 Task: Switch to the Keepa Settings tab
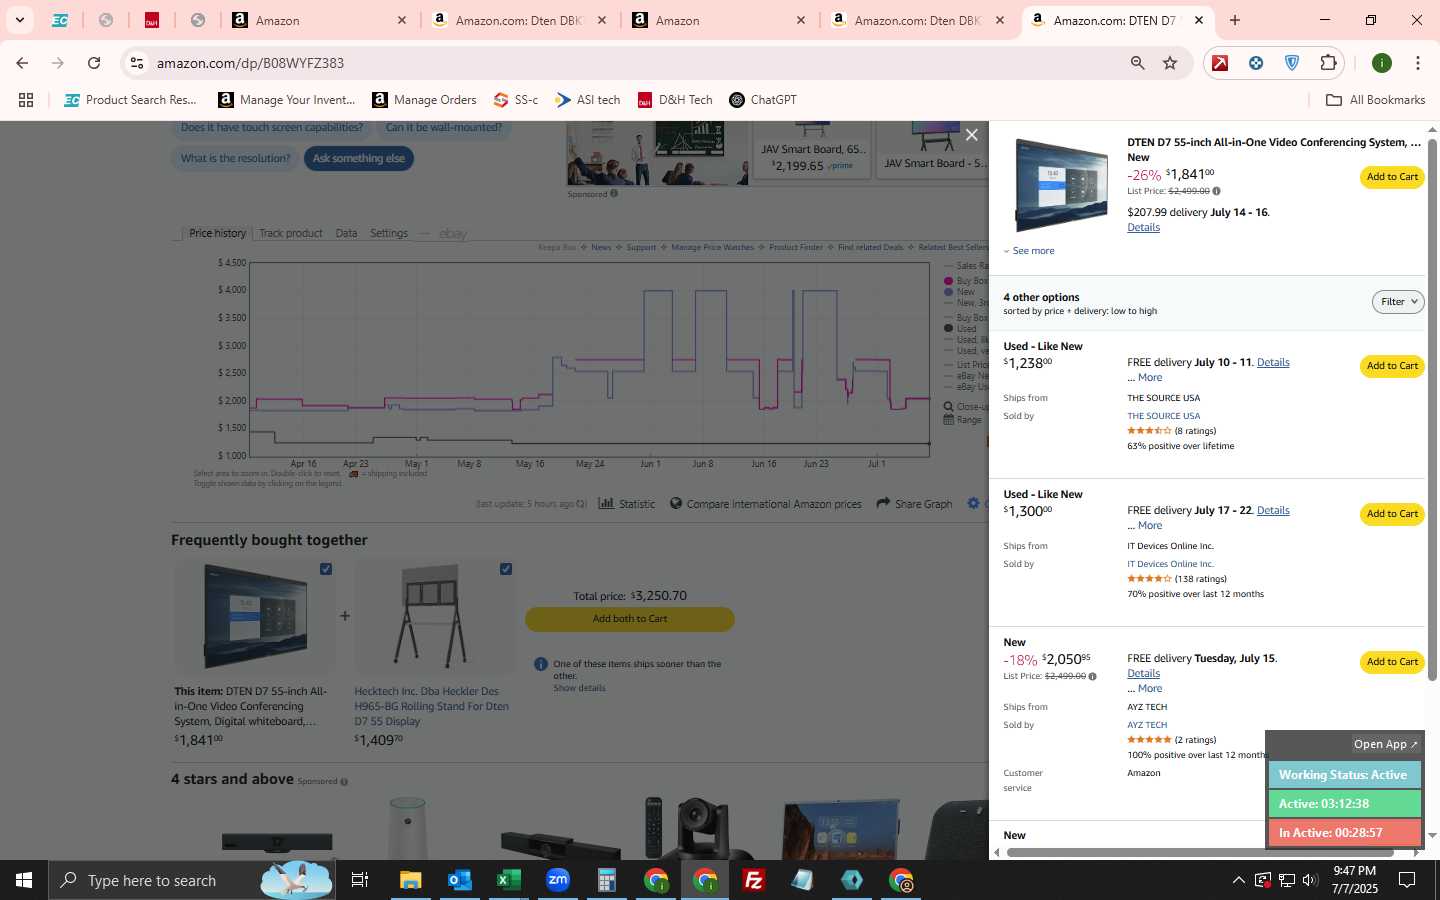coord(389,233)
